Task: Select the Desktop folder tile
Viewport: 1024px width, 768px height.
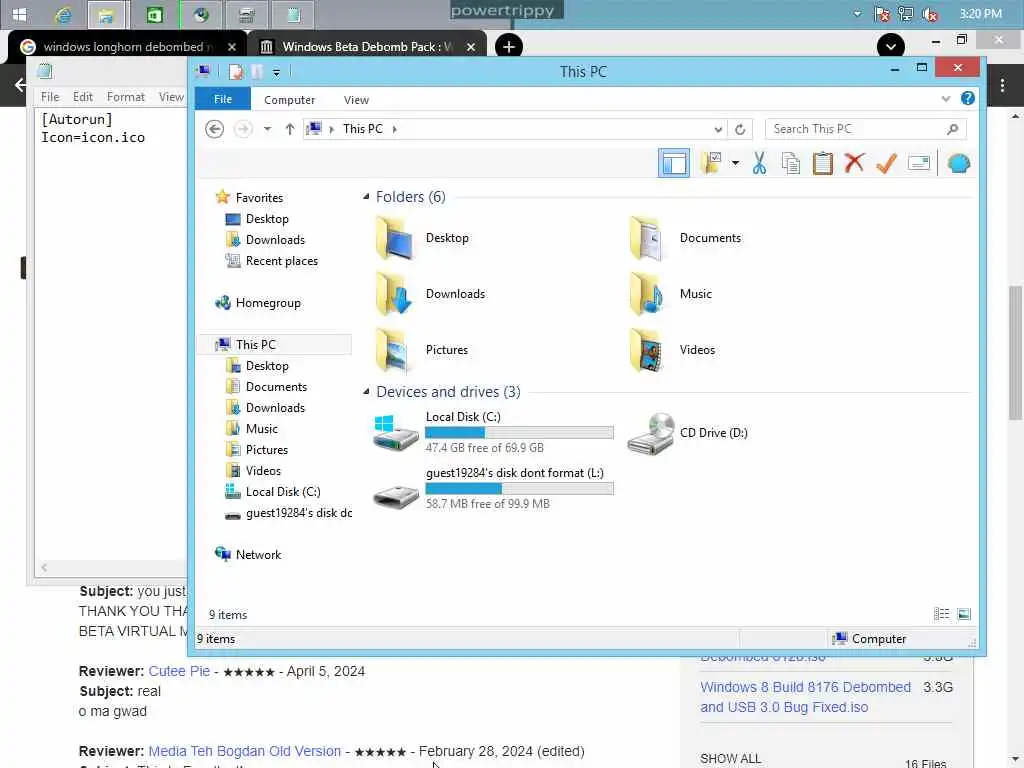Action: click(423, 238)
